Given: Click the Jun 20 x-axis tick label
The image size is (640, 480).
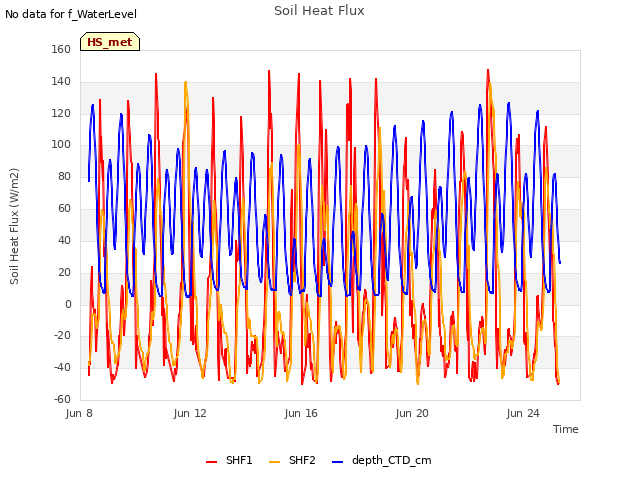Looking at the screenshot, I should 412,413.
